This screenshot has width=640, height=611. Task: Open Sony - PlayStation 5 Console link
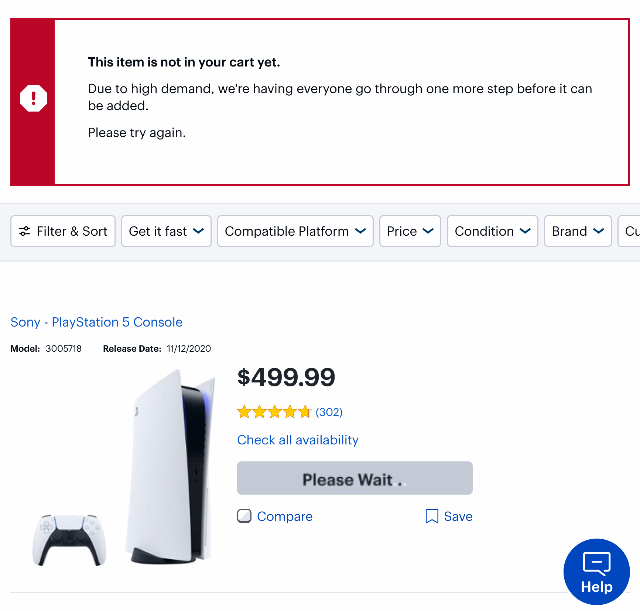(x=97, y=322)
